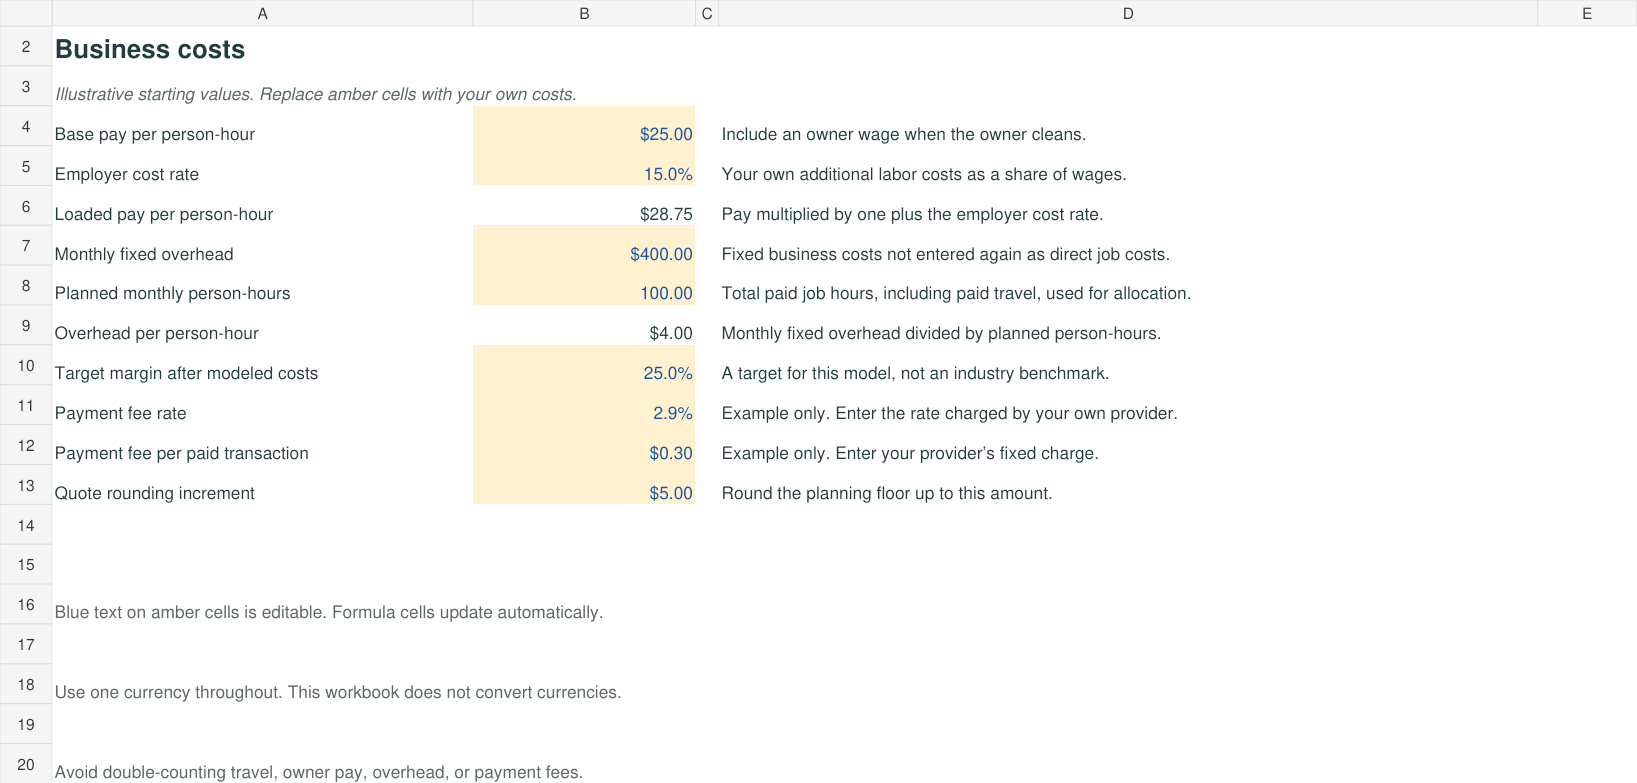This screenshot has width=1637, height=783.
Task: Select the $28.75 loaded pay cell
Action: click(584, 206)
